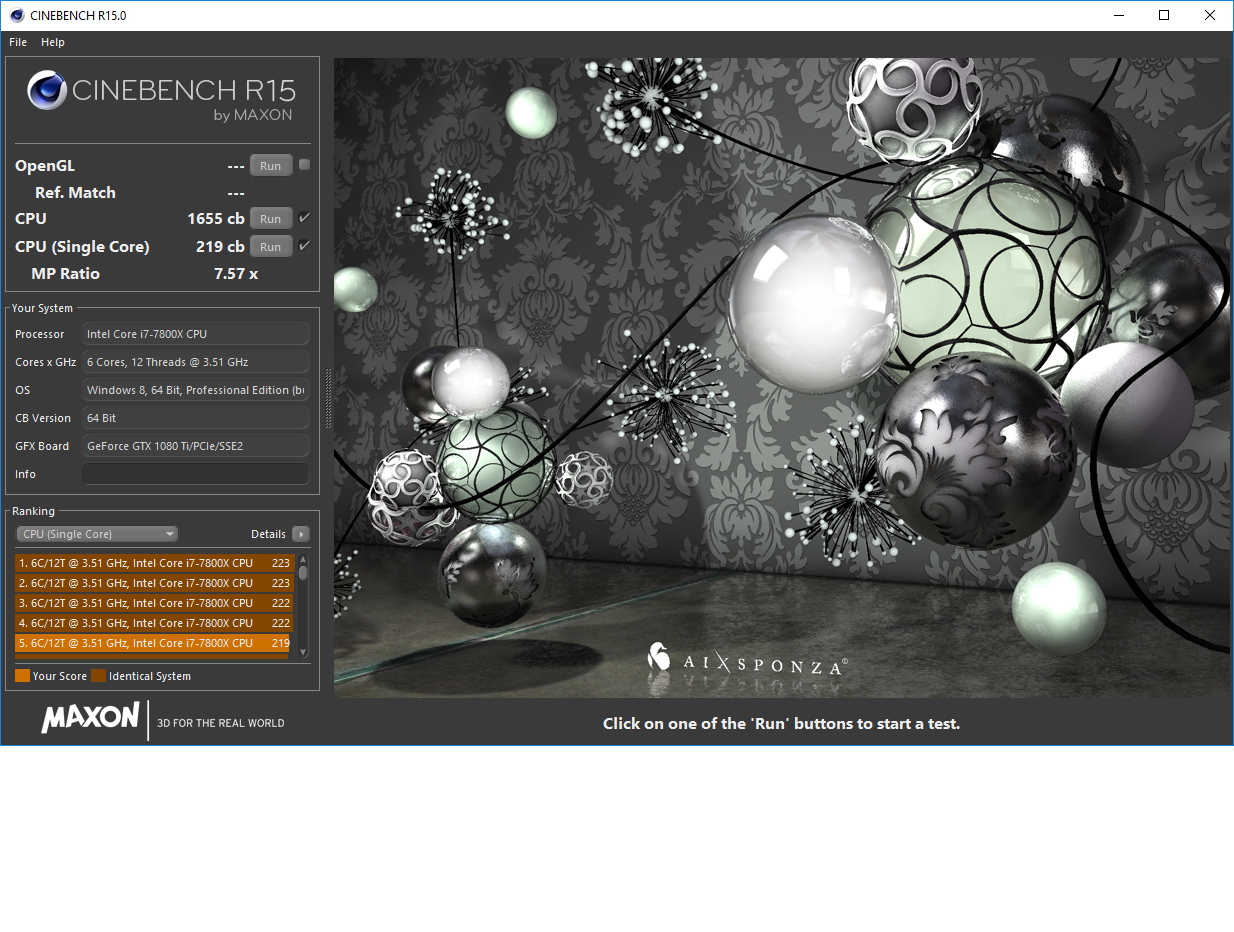Image resolution: width=1234 pixels, height=932 pixels.
Task: Click the rendered scene image
Action: [782, 377]
